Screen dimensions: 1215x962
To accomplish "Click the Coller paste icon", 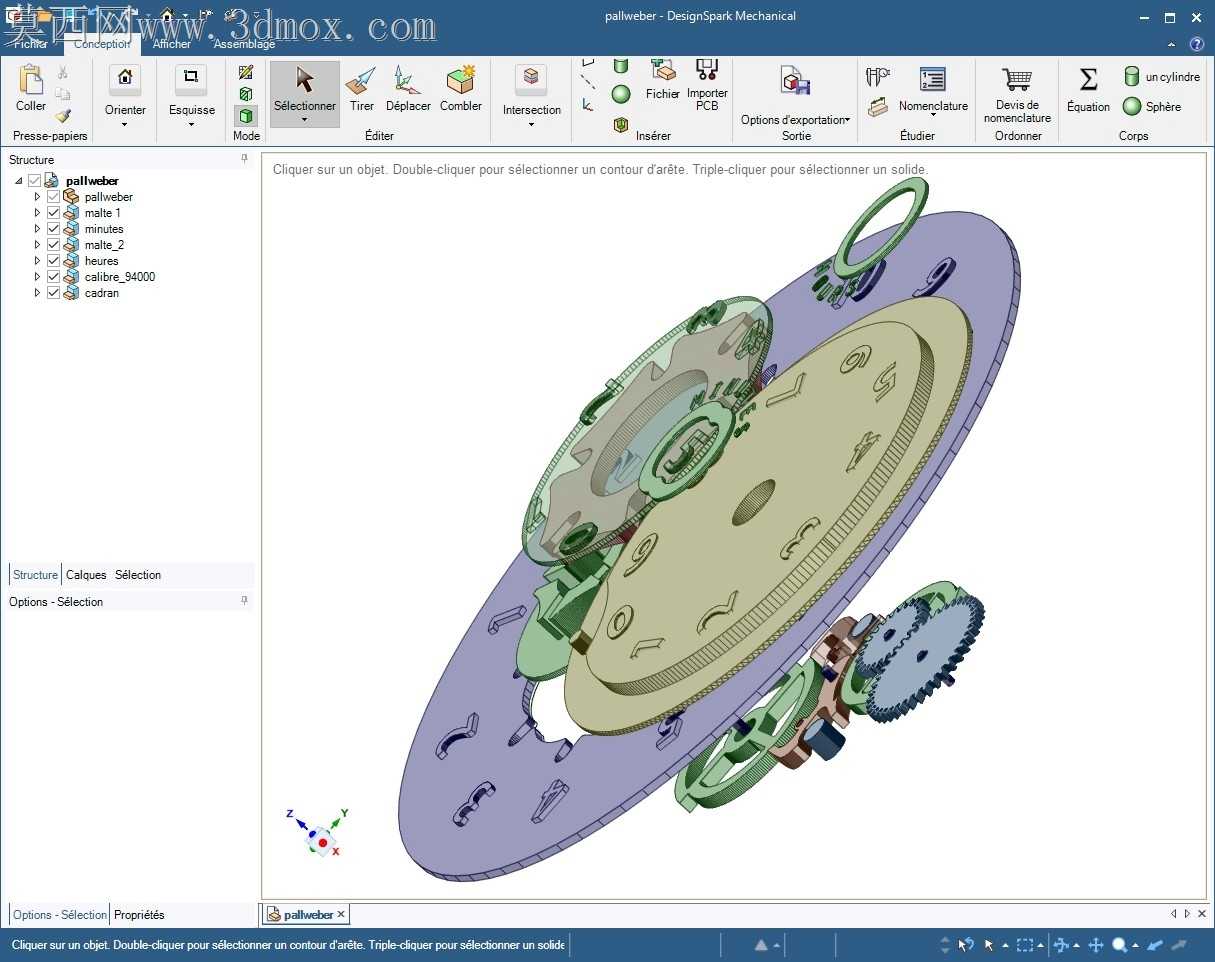I will 31,80.
